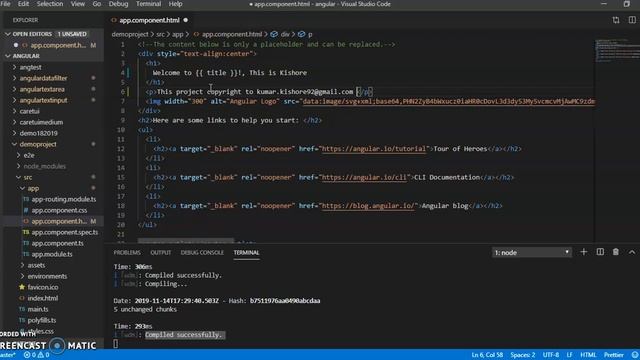This screenshot has height=360, width=640.
Task: Switch to the Problems panel tab
Action: [x=127, y=253]
